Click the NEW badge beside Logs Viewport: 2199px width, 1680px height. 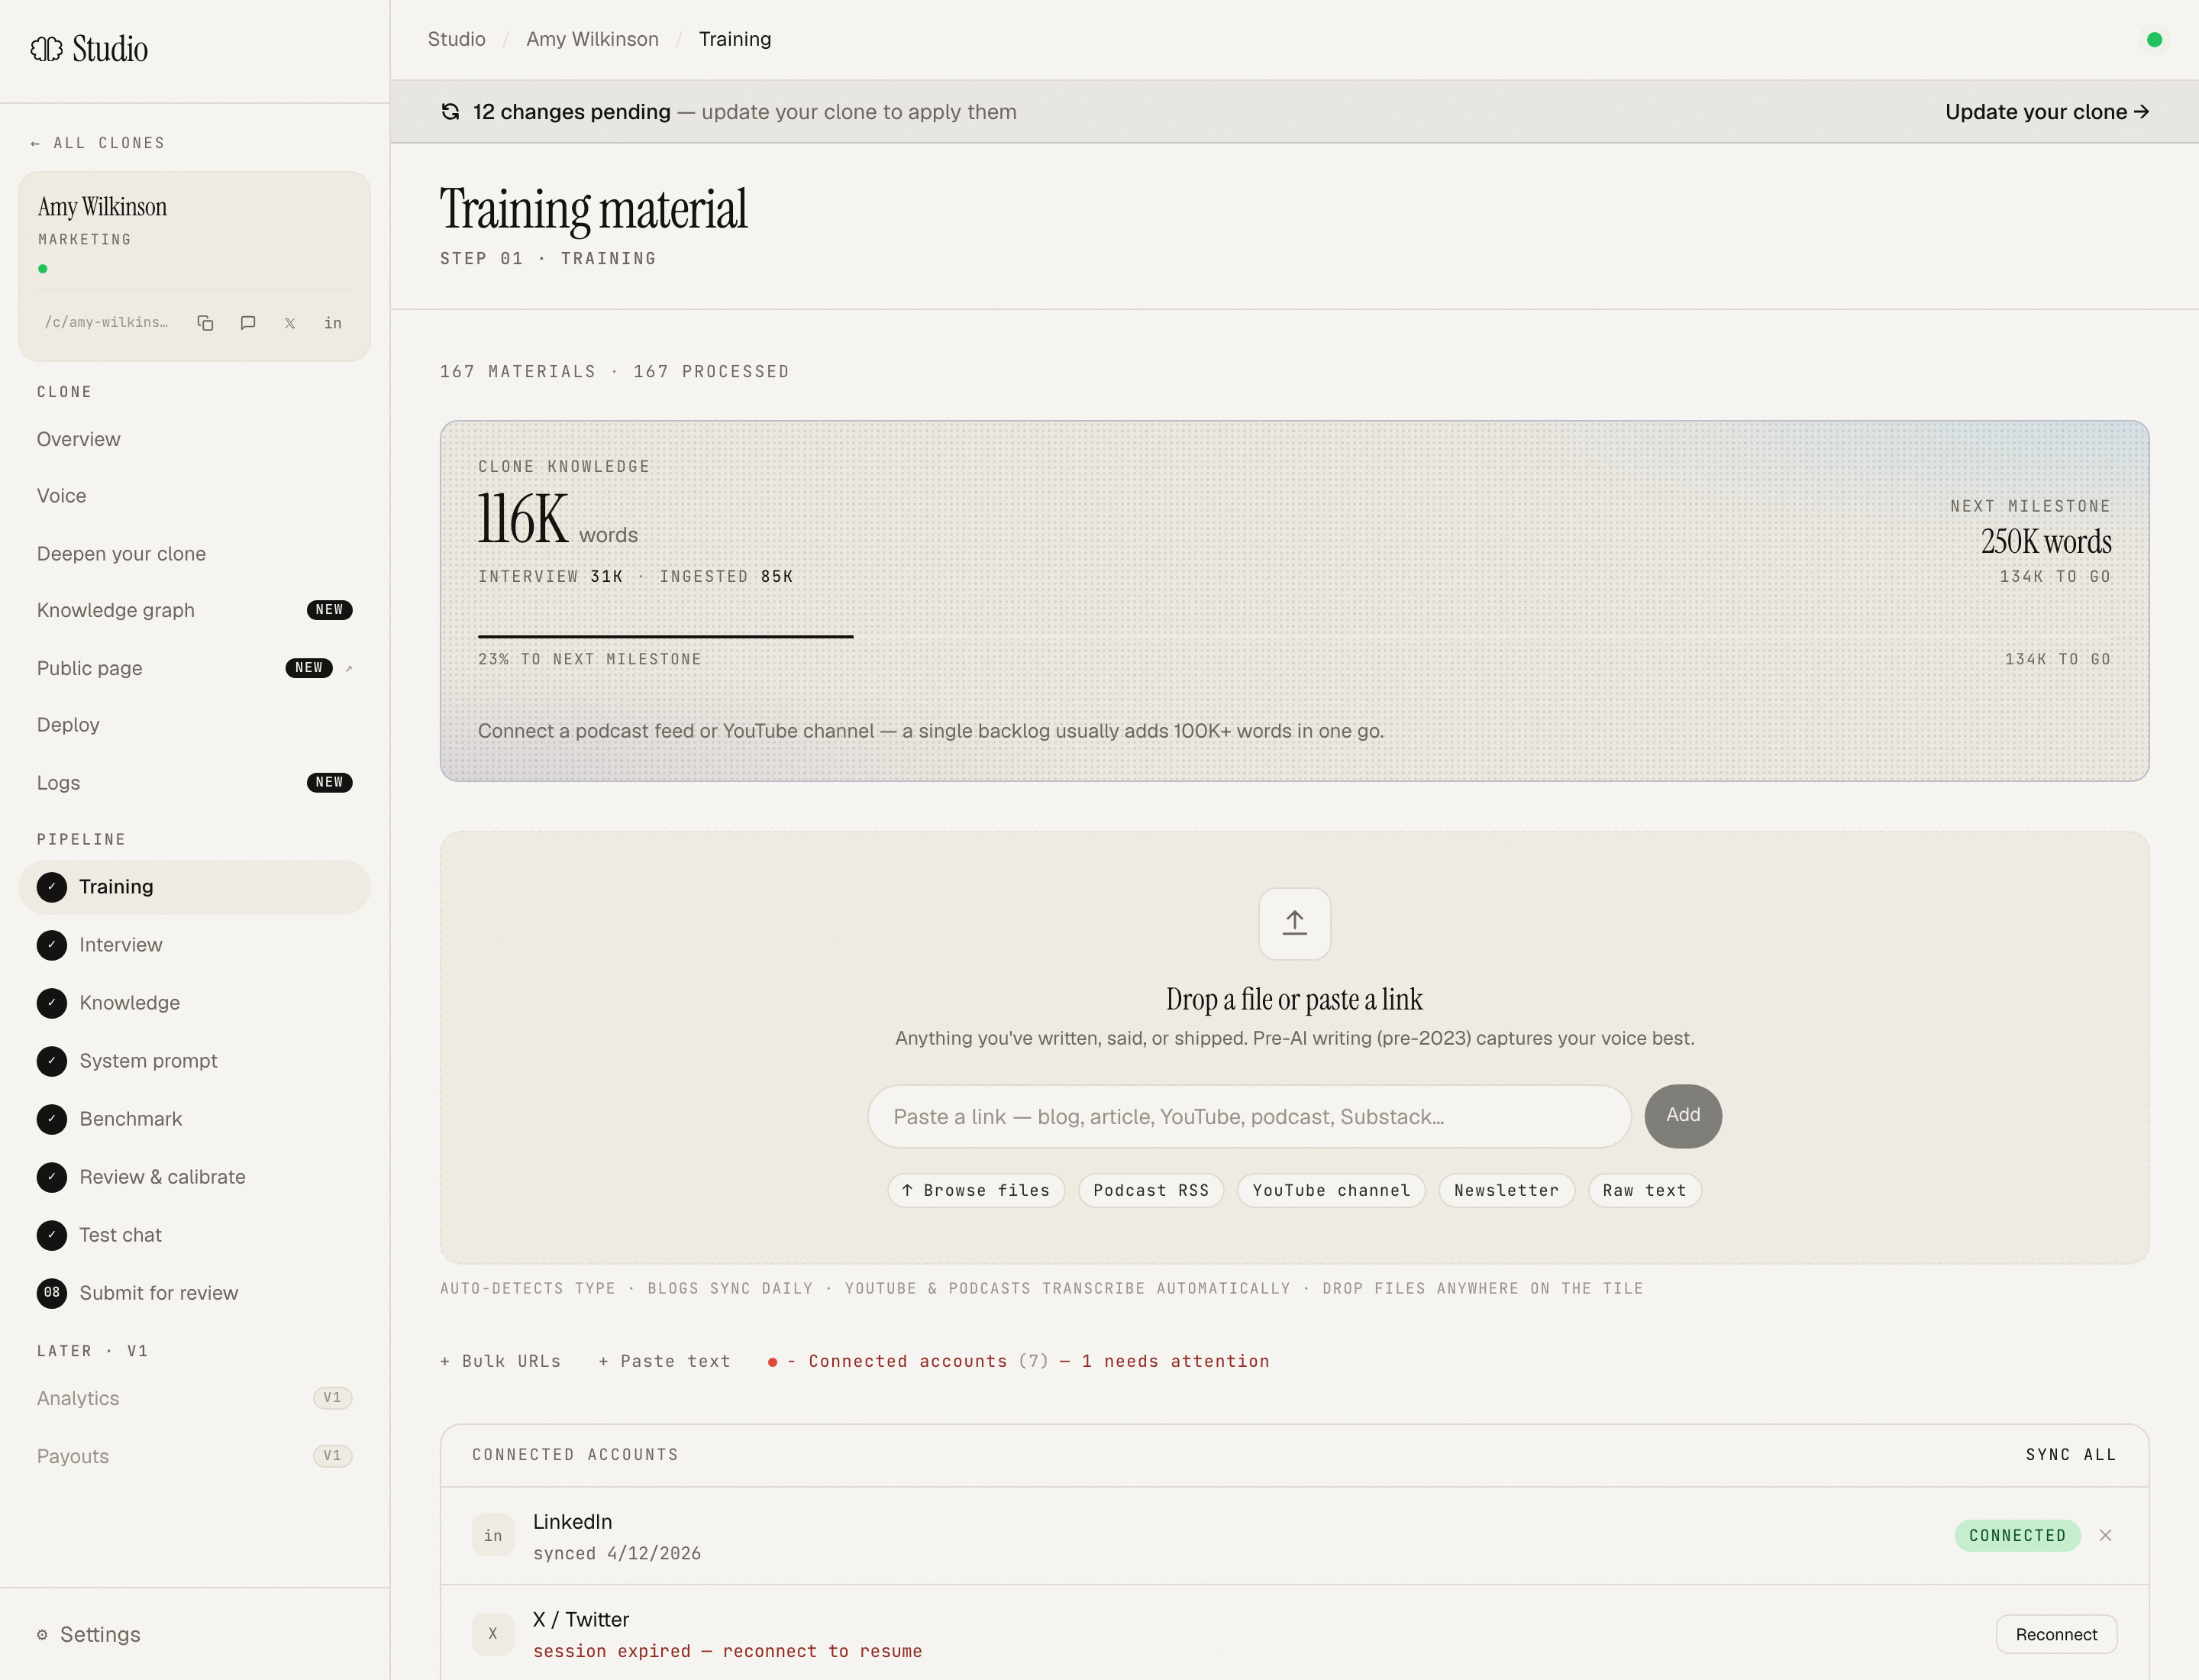point(329,783)
